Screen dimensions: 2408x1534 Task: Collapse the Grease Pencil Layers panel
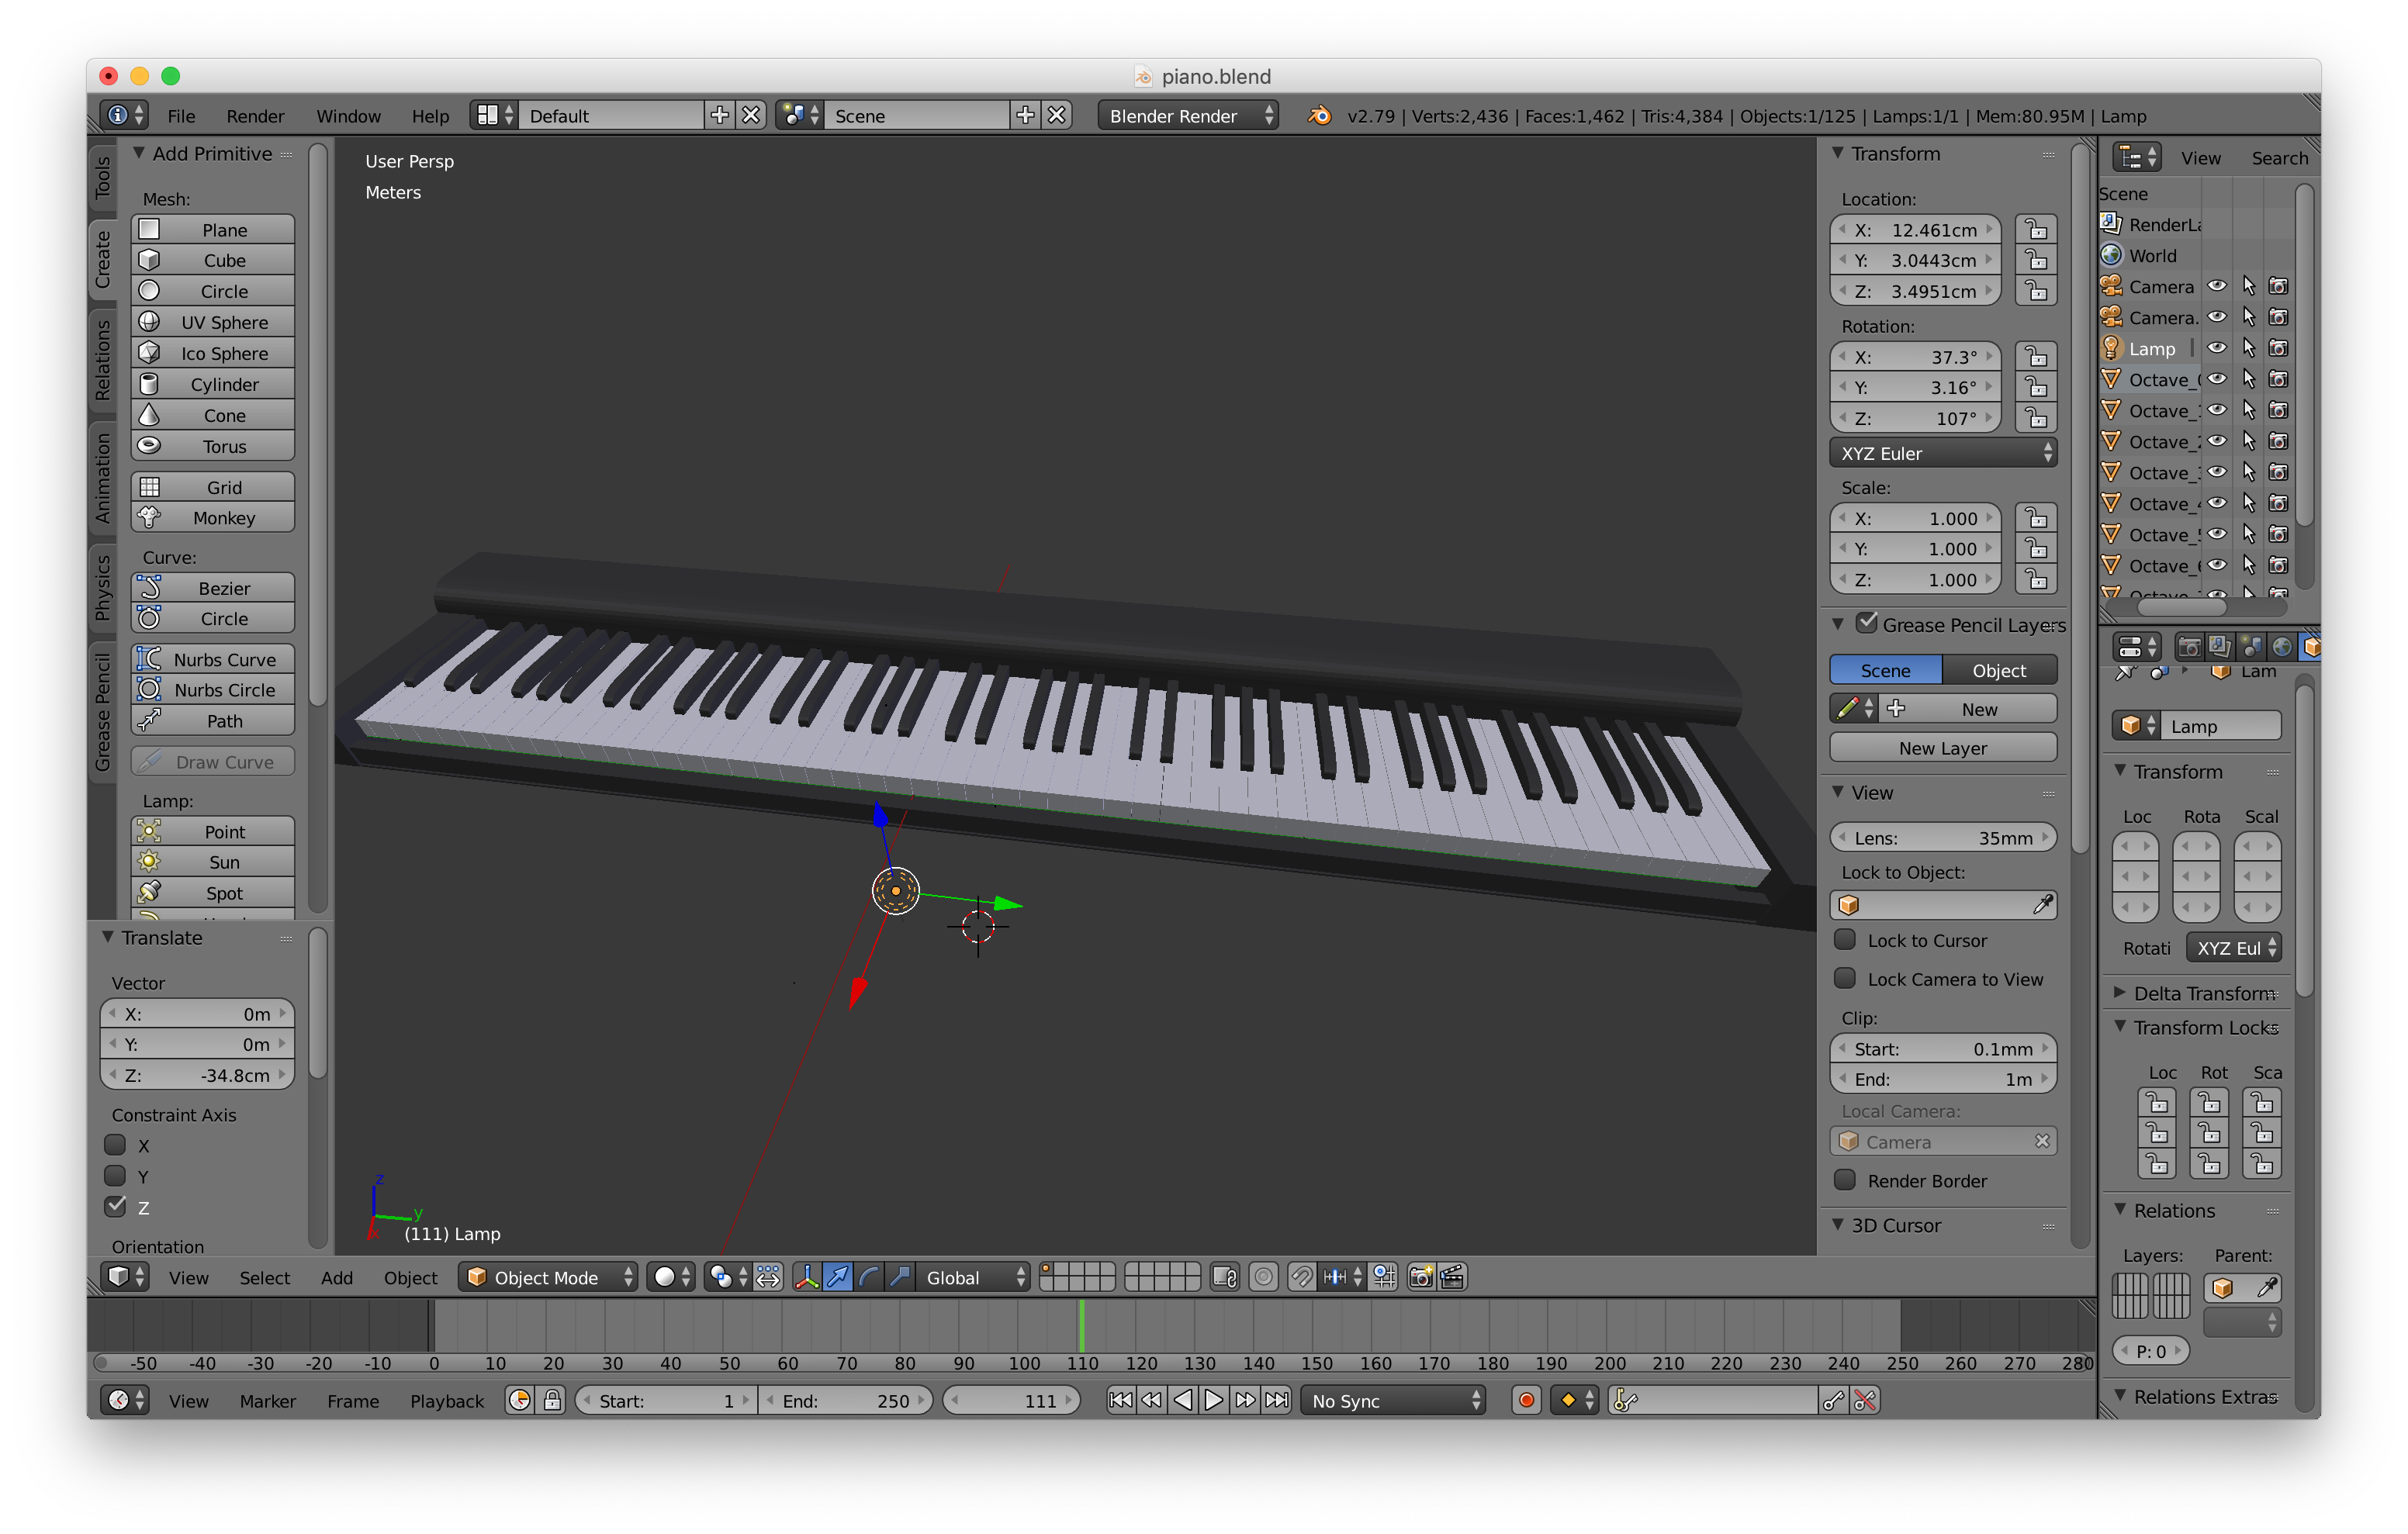[x=1838, y=624]
